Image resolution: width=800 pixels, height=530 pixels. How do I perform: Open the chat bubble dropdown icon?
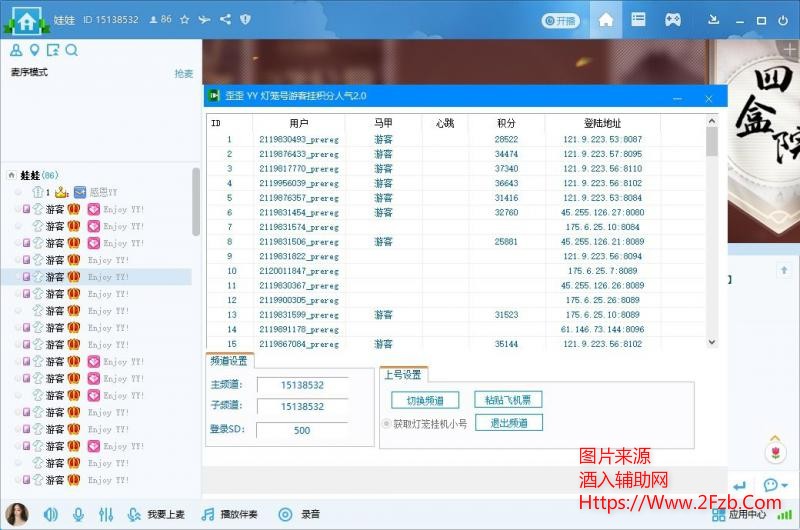pyautogui.click(x=776, y=484)
